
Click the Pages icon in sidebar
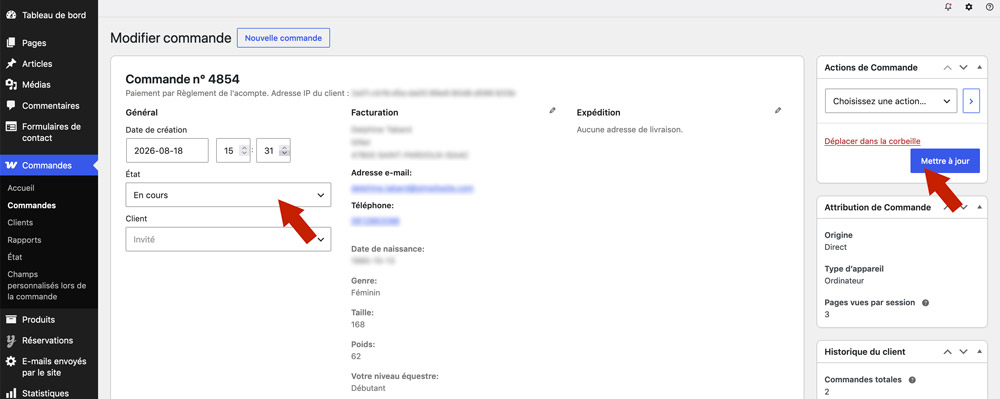pos(10,43)
